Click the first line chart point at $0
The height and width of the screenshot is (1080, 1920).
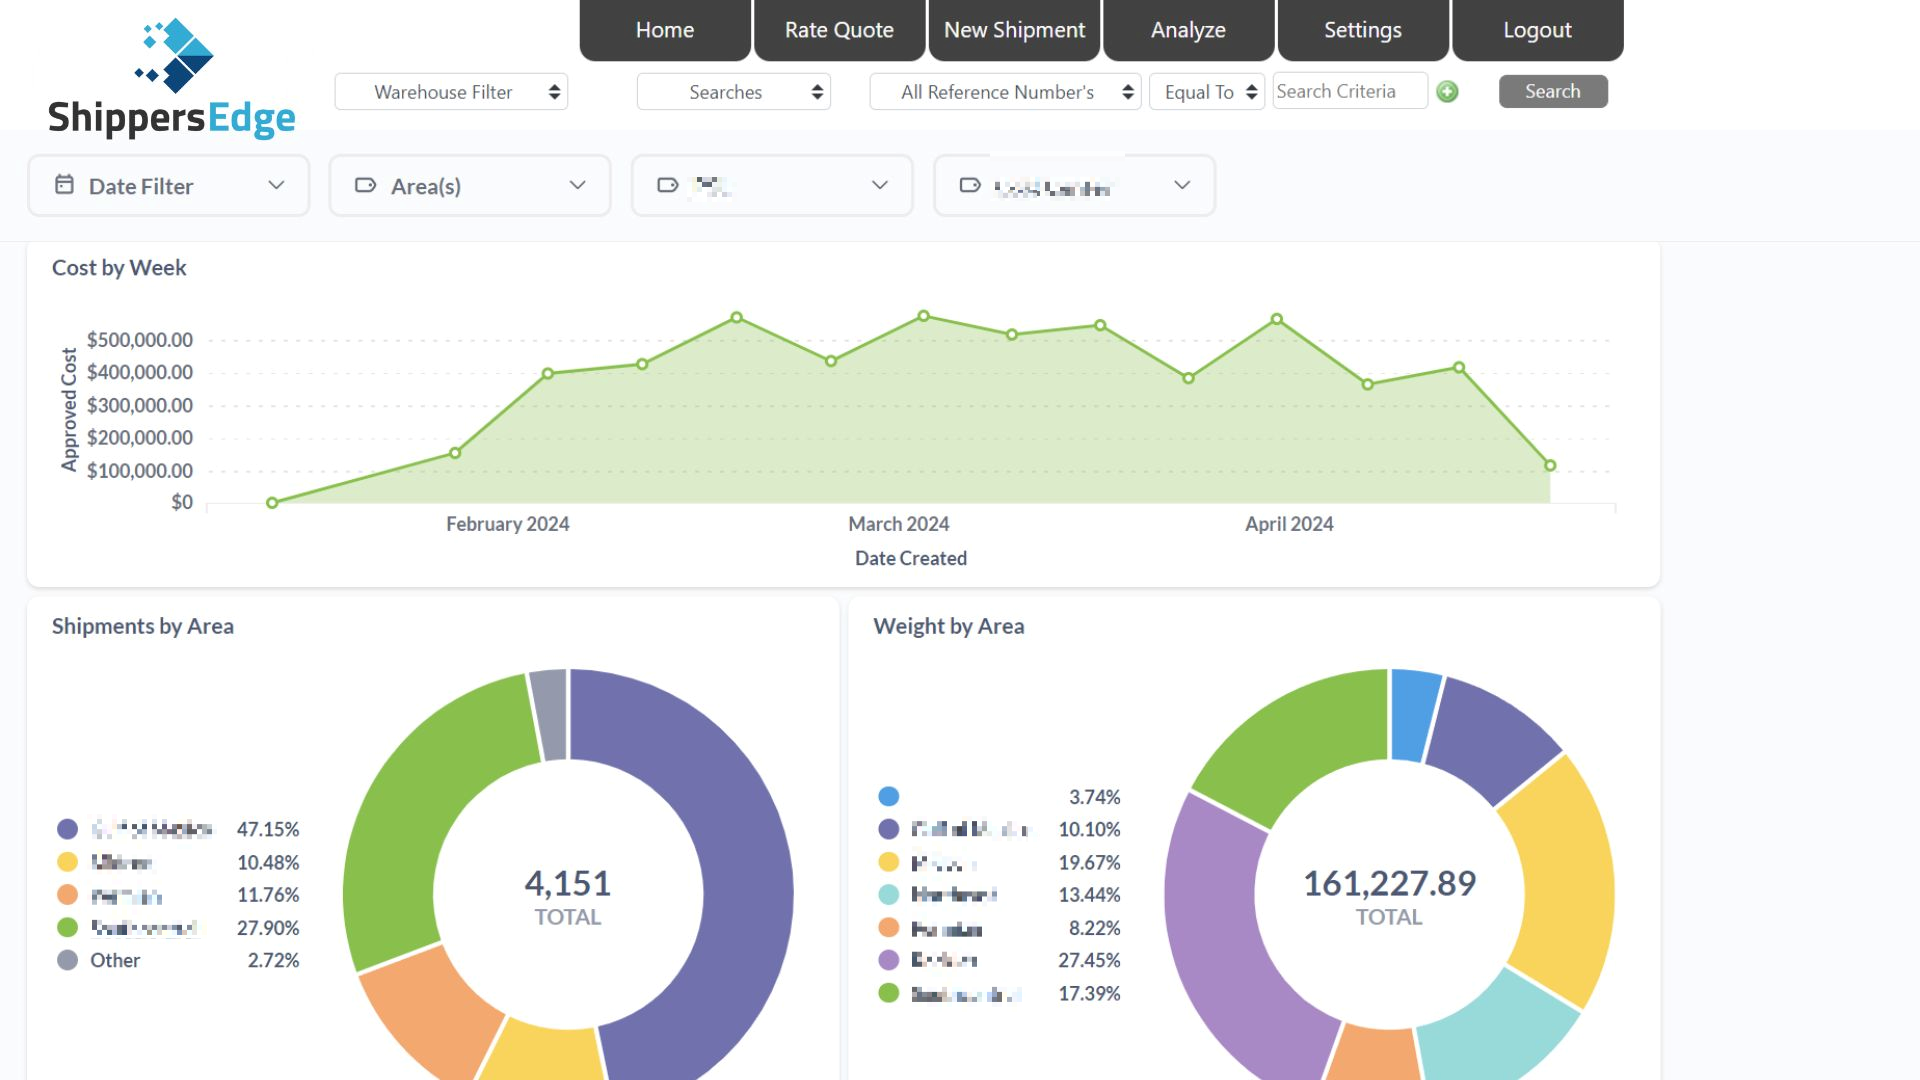(272, 503)
